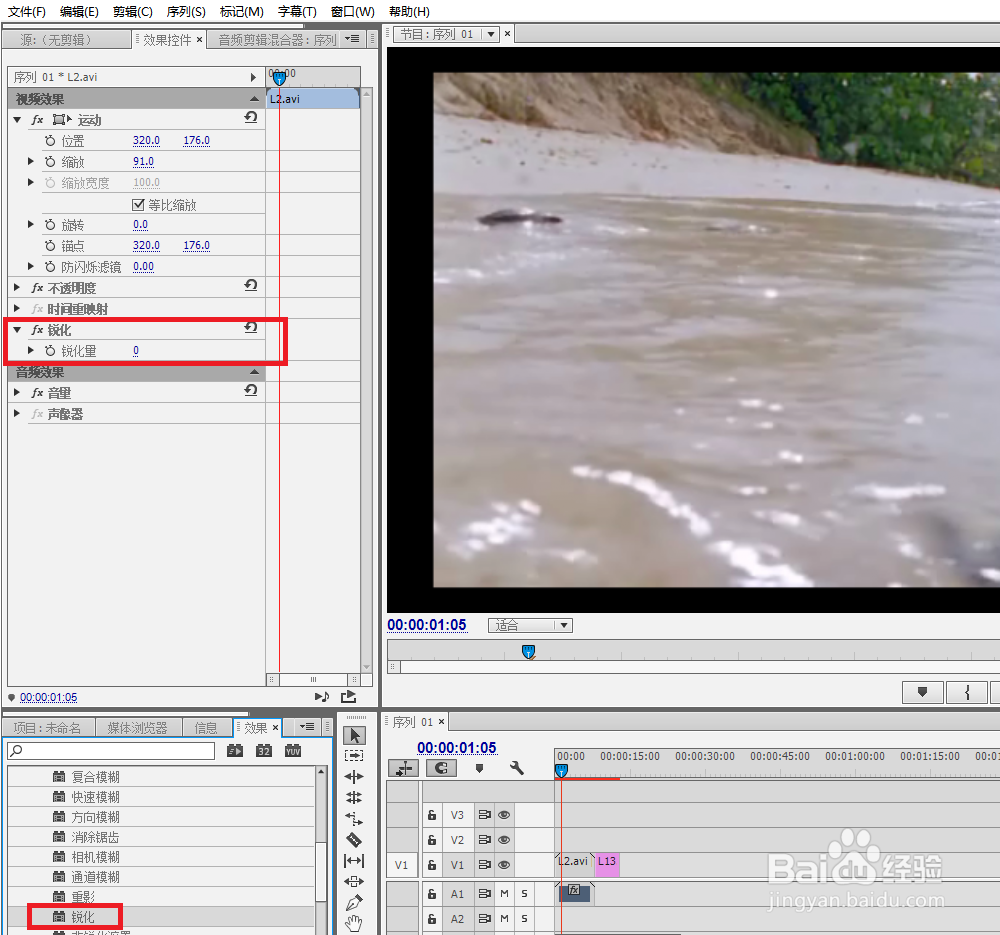The height and width of the screenshot is (935, 1000).
Task: Select the Selection arrow tool
Action: coord(355,735)
